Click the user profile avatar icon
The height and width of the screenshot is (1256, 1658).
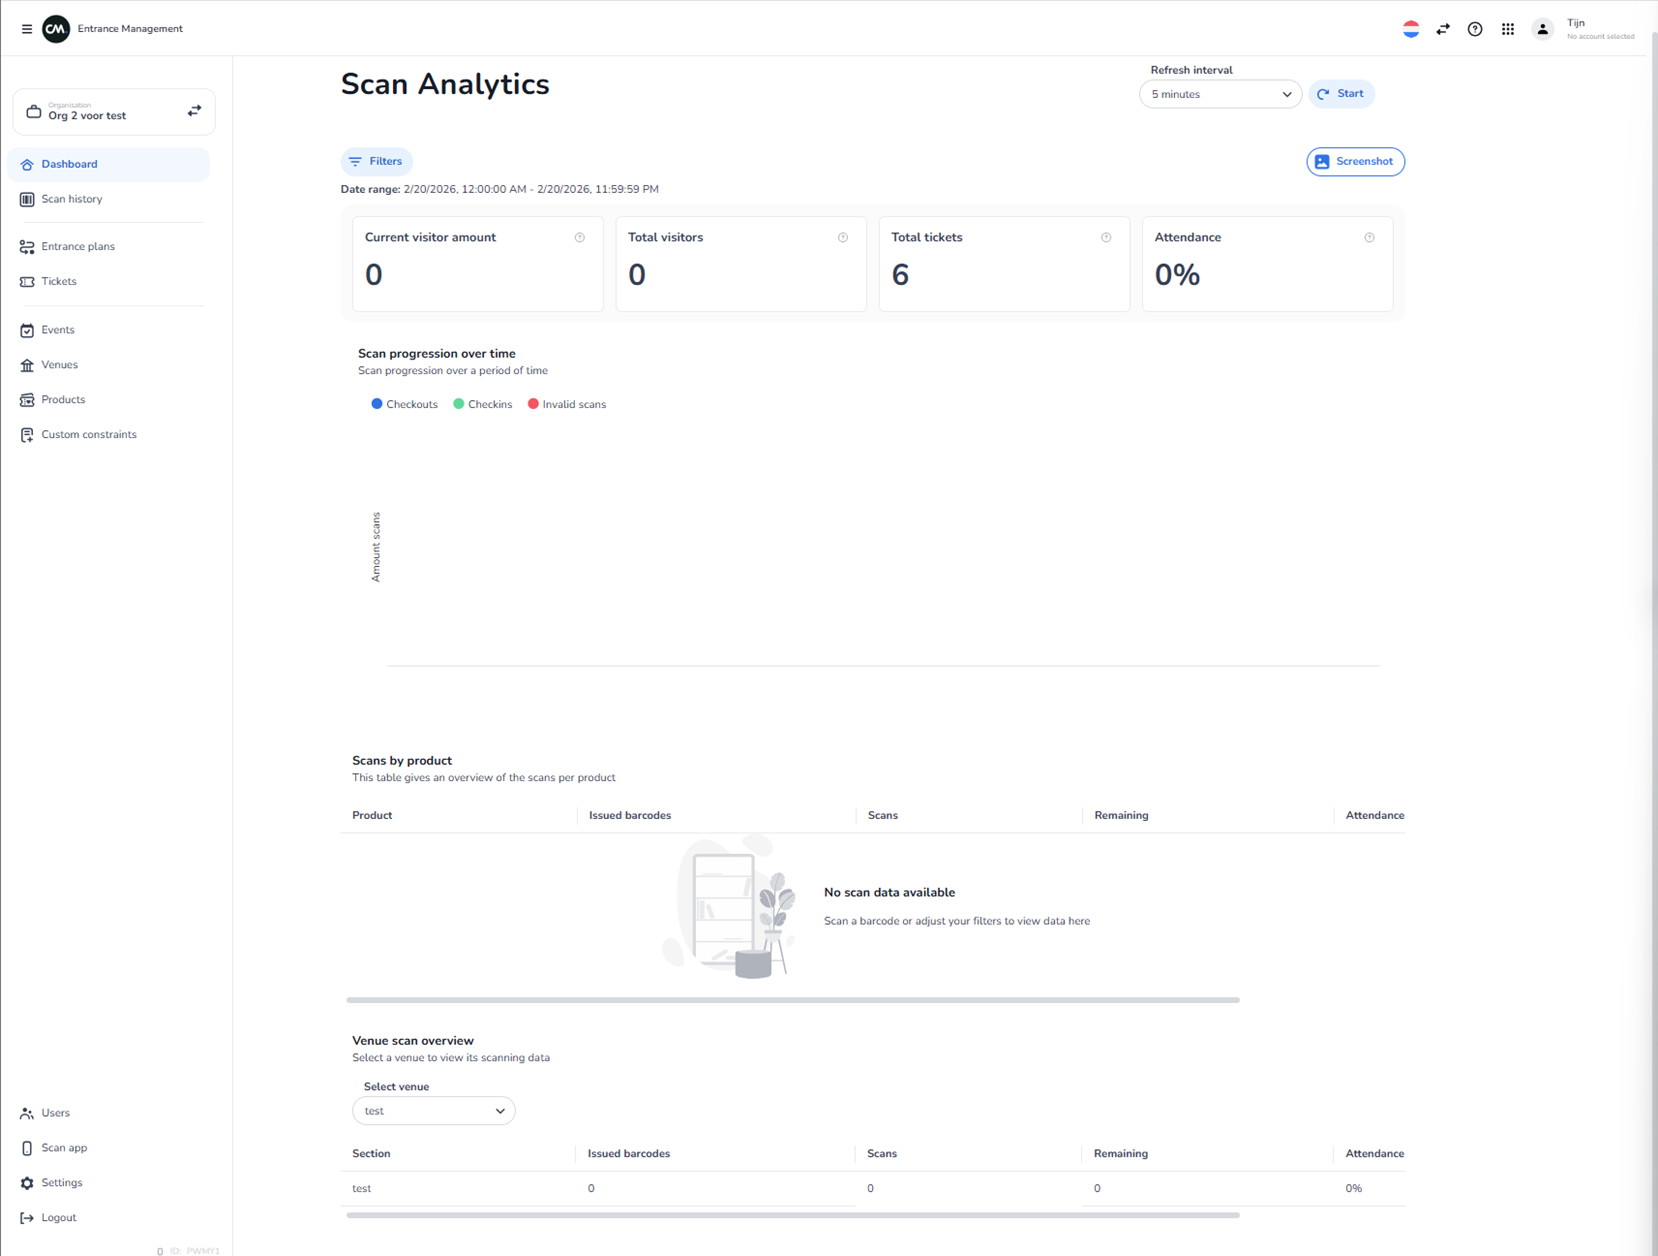coord(1542,29)
